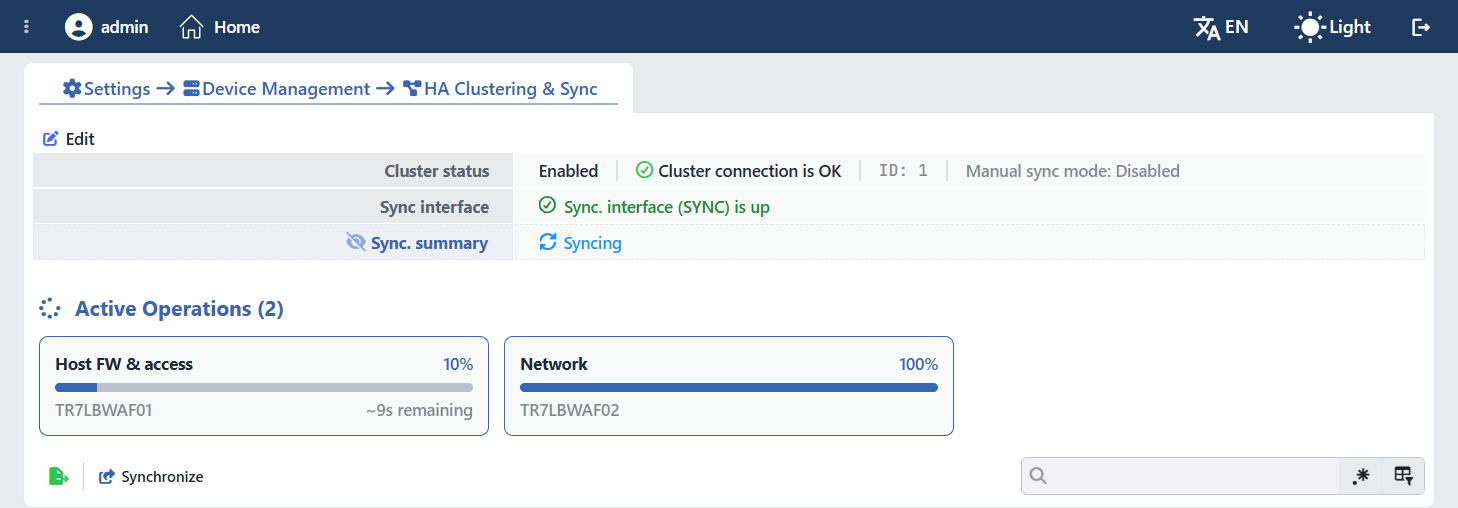The height and width of the screenshot is (508, 1458).
Task: Click '~9s remaining' estimate
Action: click(x=419, y=410)
